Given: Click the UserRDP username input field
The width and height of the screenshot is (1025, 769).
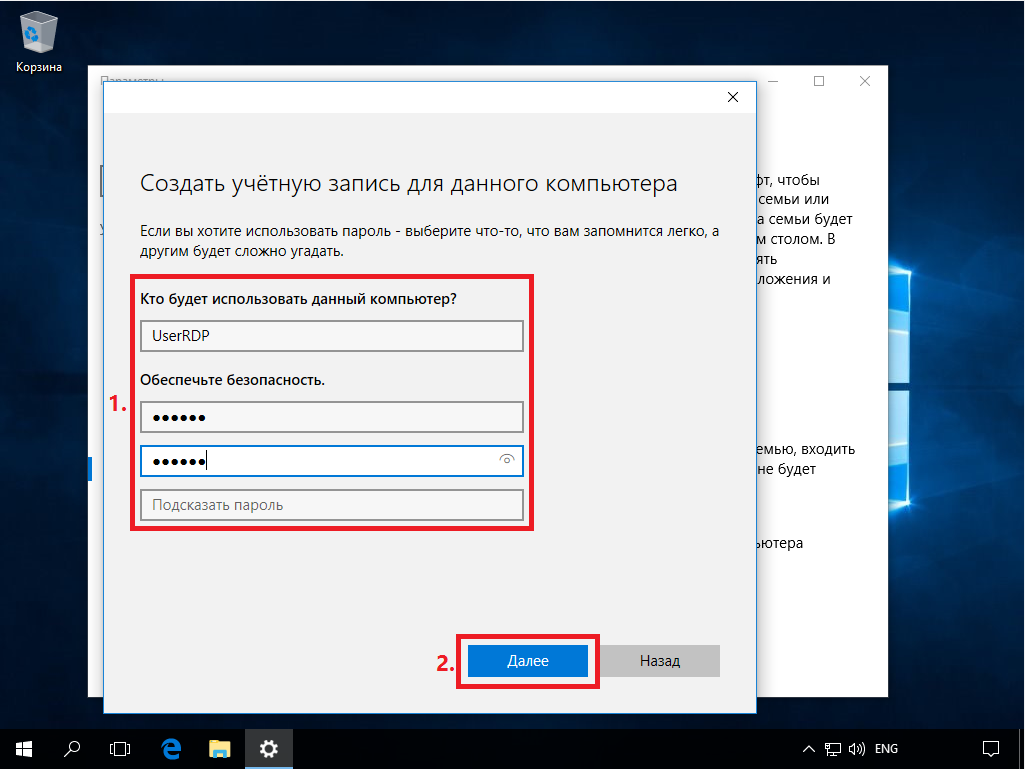Looking at the screenshot, I should 331,336.
